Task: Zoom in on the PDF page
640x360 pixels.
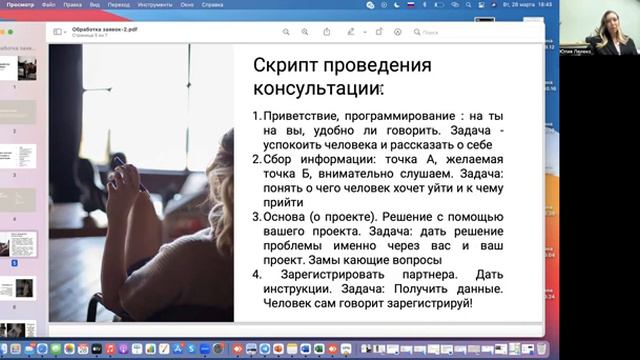Action: (x=305, y=32)
